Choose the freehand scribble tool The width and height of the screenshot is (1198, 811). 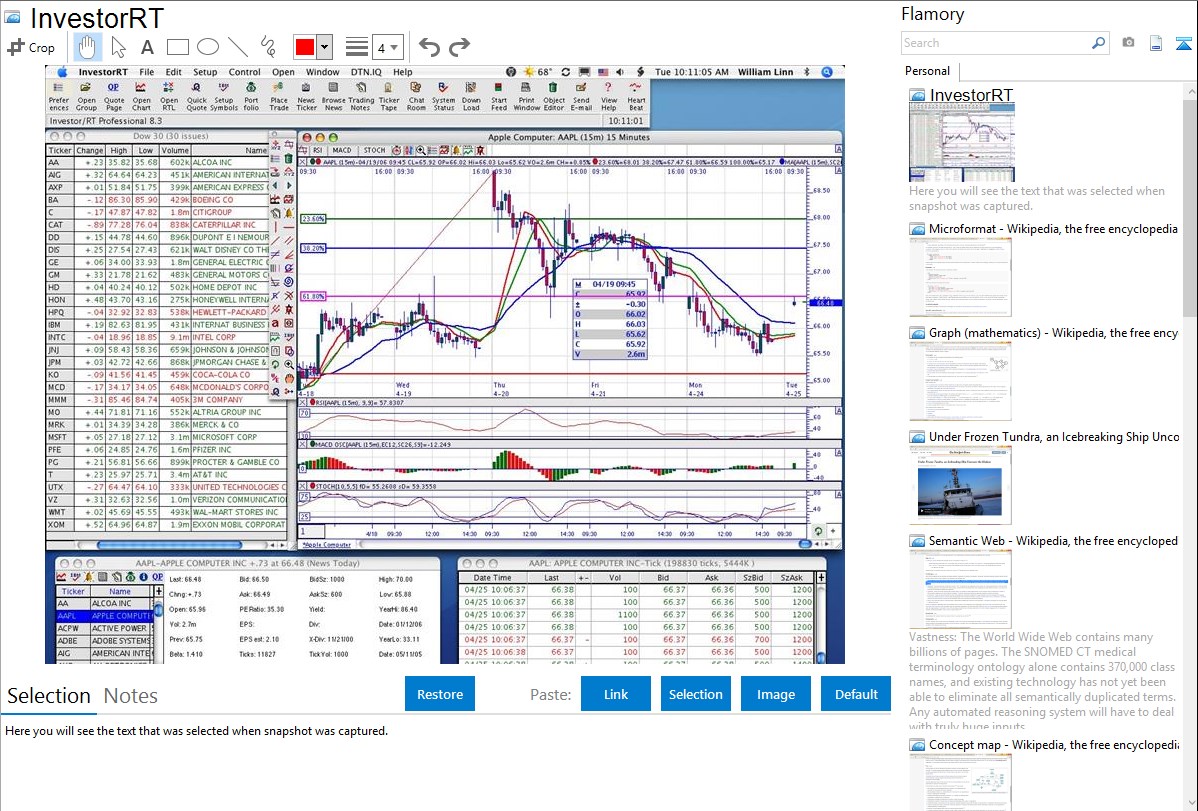click(268, 47)
